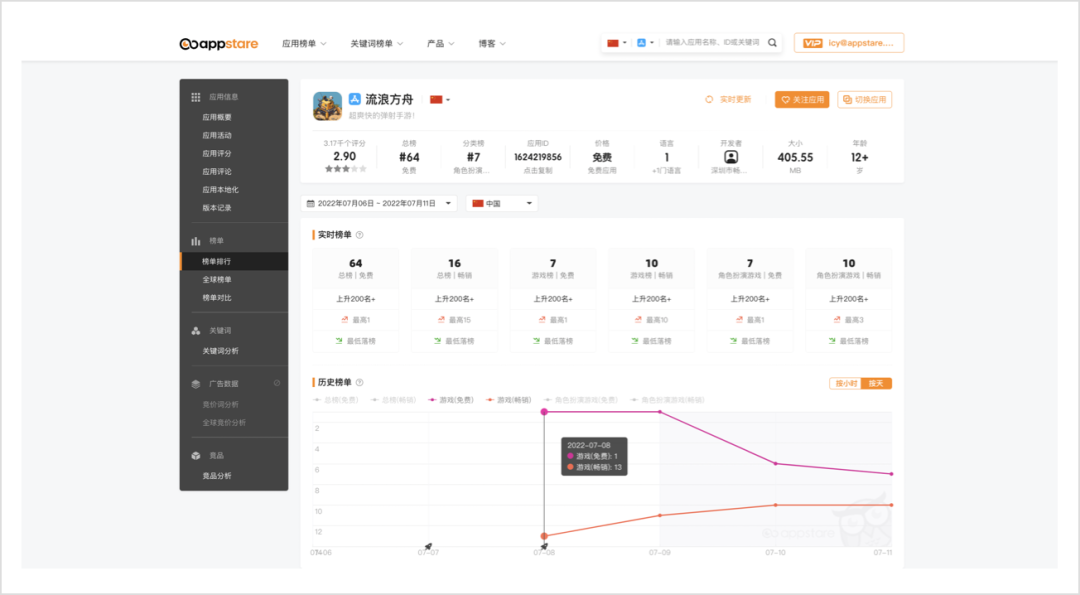Click help icon beside 实时榜单 heading

point(359,235)
